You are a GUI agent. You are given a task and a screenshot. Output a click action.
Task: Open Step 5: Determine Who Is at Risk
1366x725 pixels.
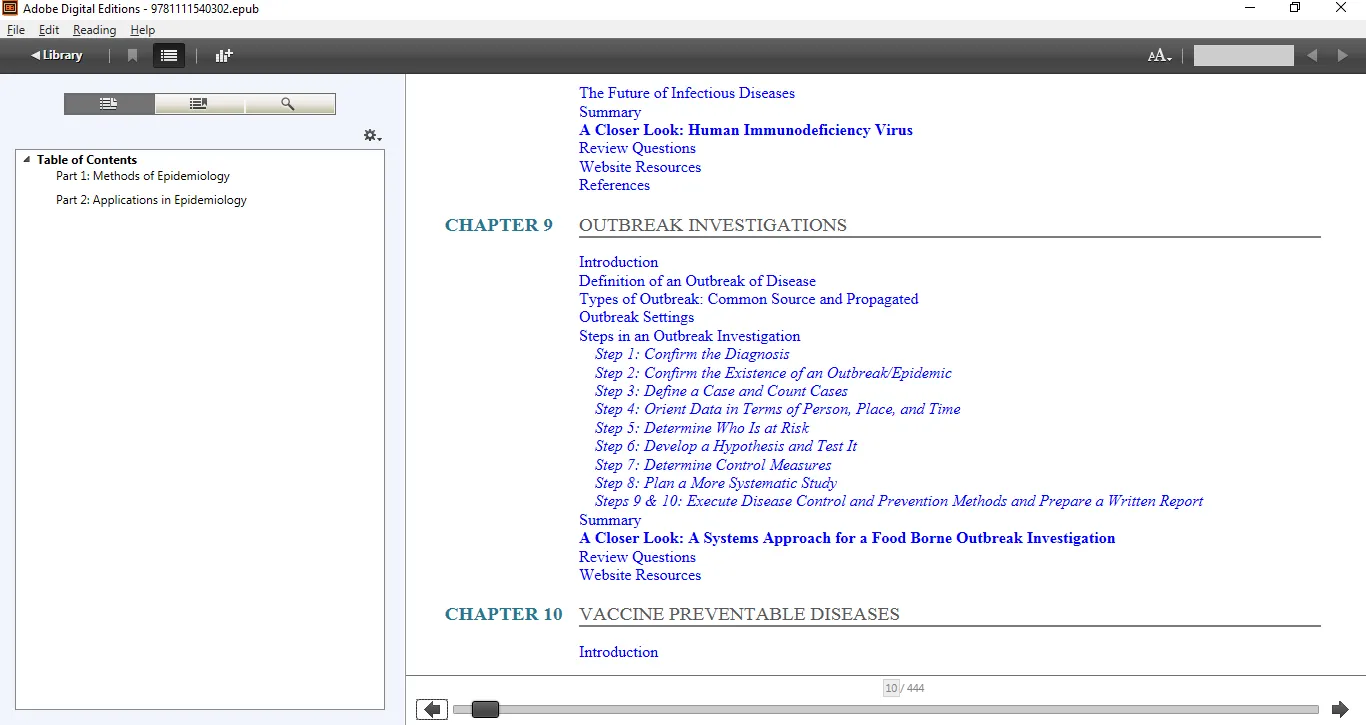pos(702,428)
